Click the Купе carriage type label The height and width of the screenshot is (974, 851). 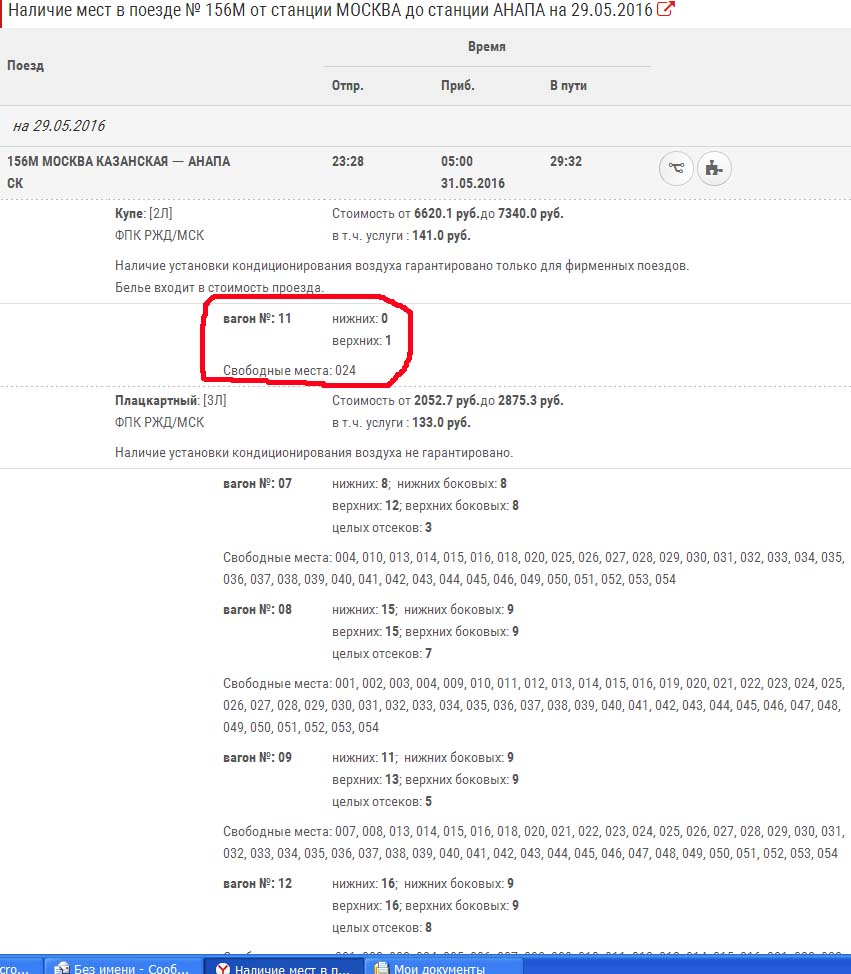click(x=130, y=214)
